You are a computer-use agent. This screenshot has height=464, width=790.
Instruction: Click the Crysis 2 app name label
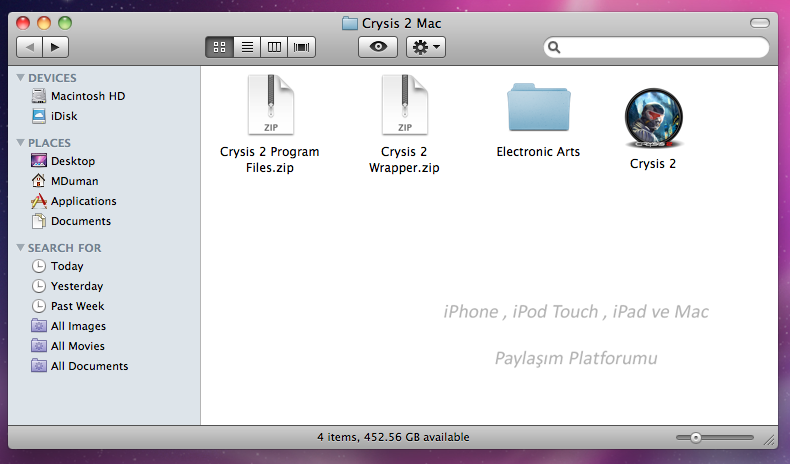tap(653, 164)
